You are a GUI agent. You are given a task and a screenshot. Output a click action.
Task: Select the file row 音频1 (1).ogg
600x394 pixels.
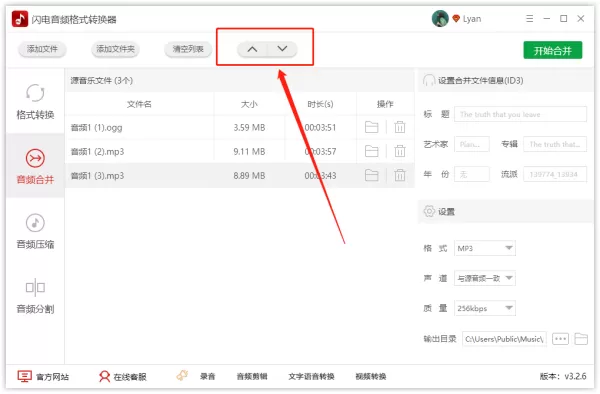(x=240, y=127)
